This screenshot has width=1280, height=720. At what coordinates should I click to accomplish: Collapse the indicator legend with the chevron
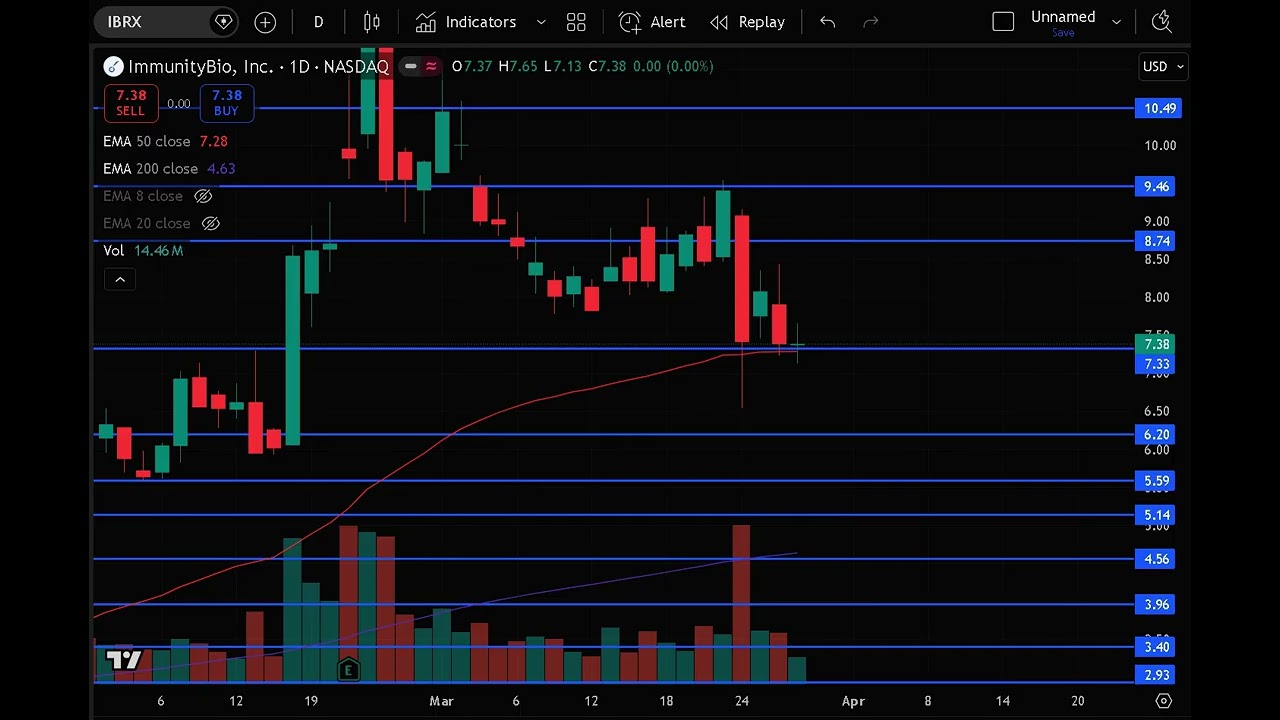pyautogui.click(x=120, y=279)
